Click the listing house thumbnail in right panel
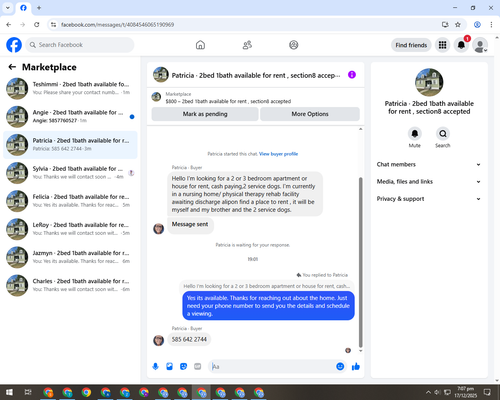The height and width of the screenshot is (400, 500). pos(429,82)
